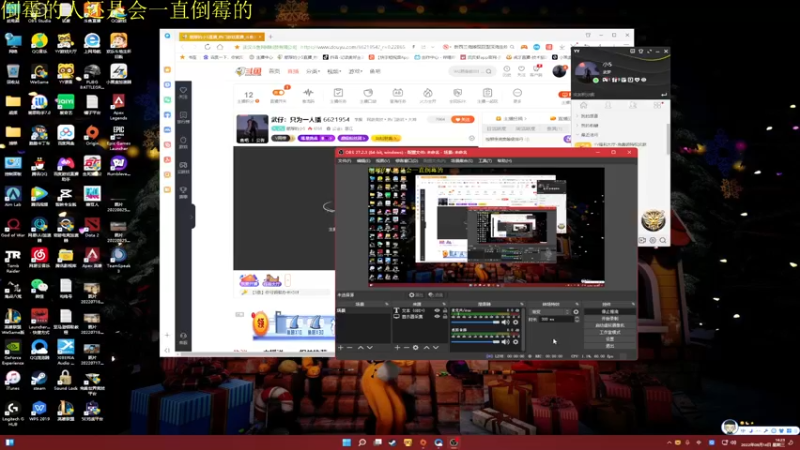Open TeamSpeak 3 desktop shortcut
This screenshot has width=800, height=450.
(x=118, y=260)
